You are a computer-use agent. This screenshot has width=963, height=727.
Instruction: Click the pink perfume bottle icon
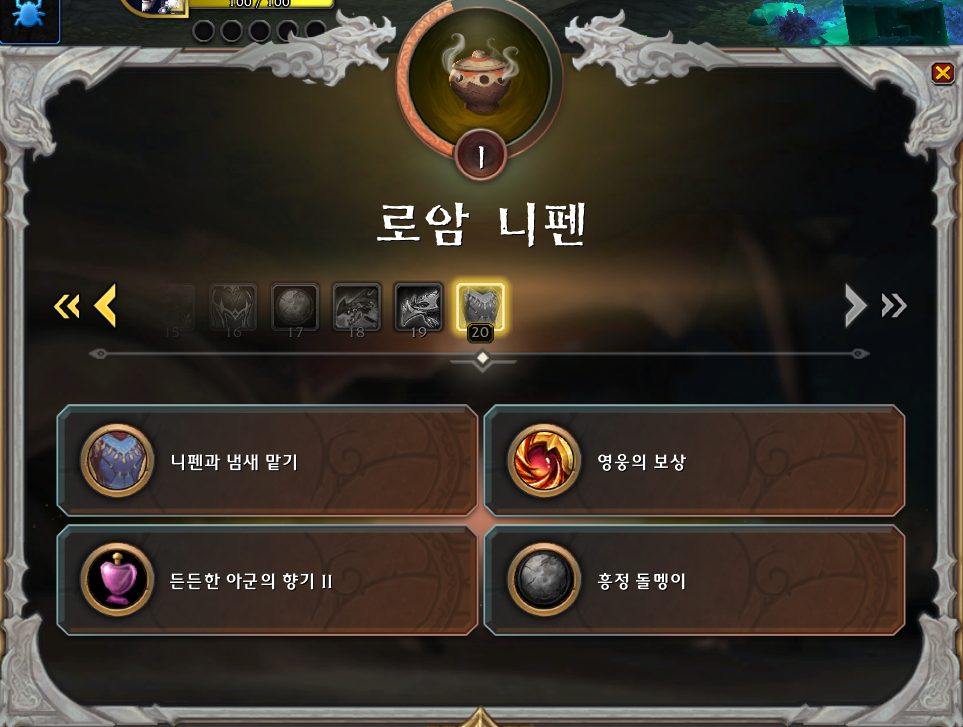117,580
